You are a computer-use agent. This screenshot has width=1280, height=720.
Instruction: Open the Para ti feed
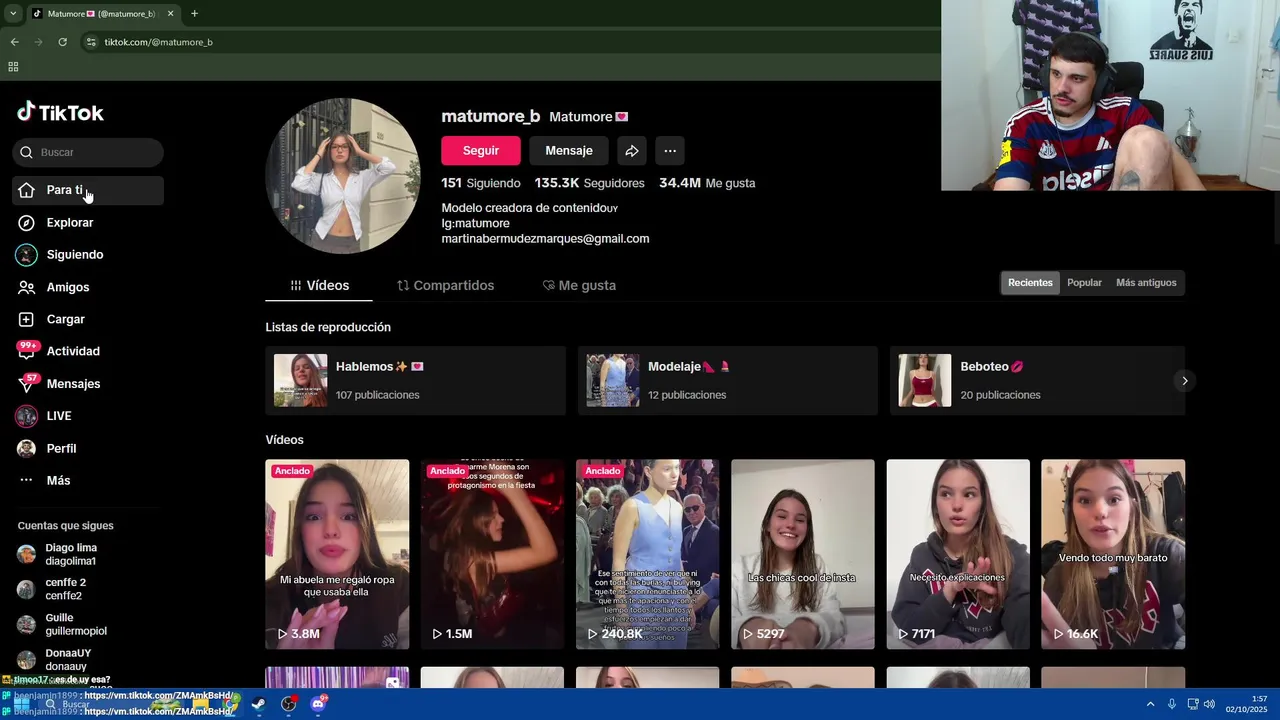click(x=88, y=190)
